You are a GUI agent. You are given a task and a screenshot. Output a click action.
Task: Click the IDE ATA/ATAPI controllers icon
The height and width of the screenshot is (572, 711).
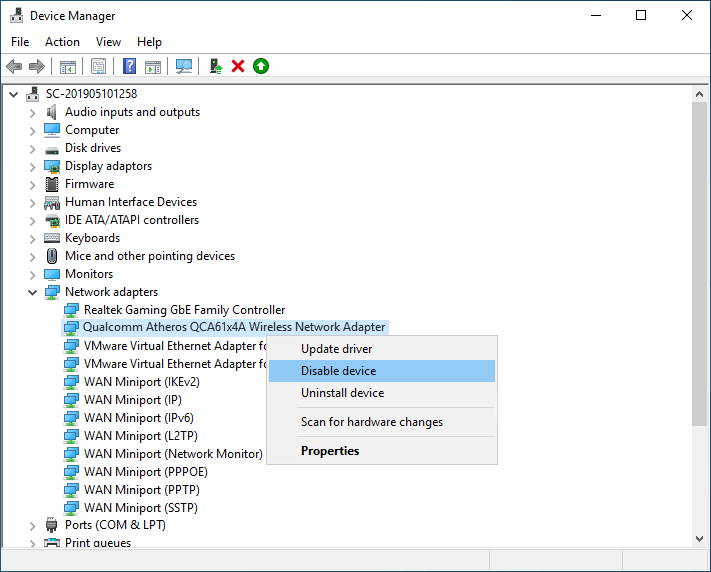click(x=52, y=221)
